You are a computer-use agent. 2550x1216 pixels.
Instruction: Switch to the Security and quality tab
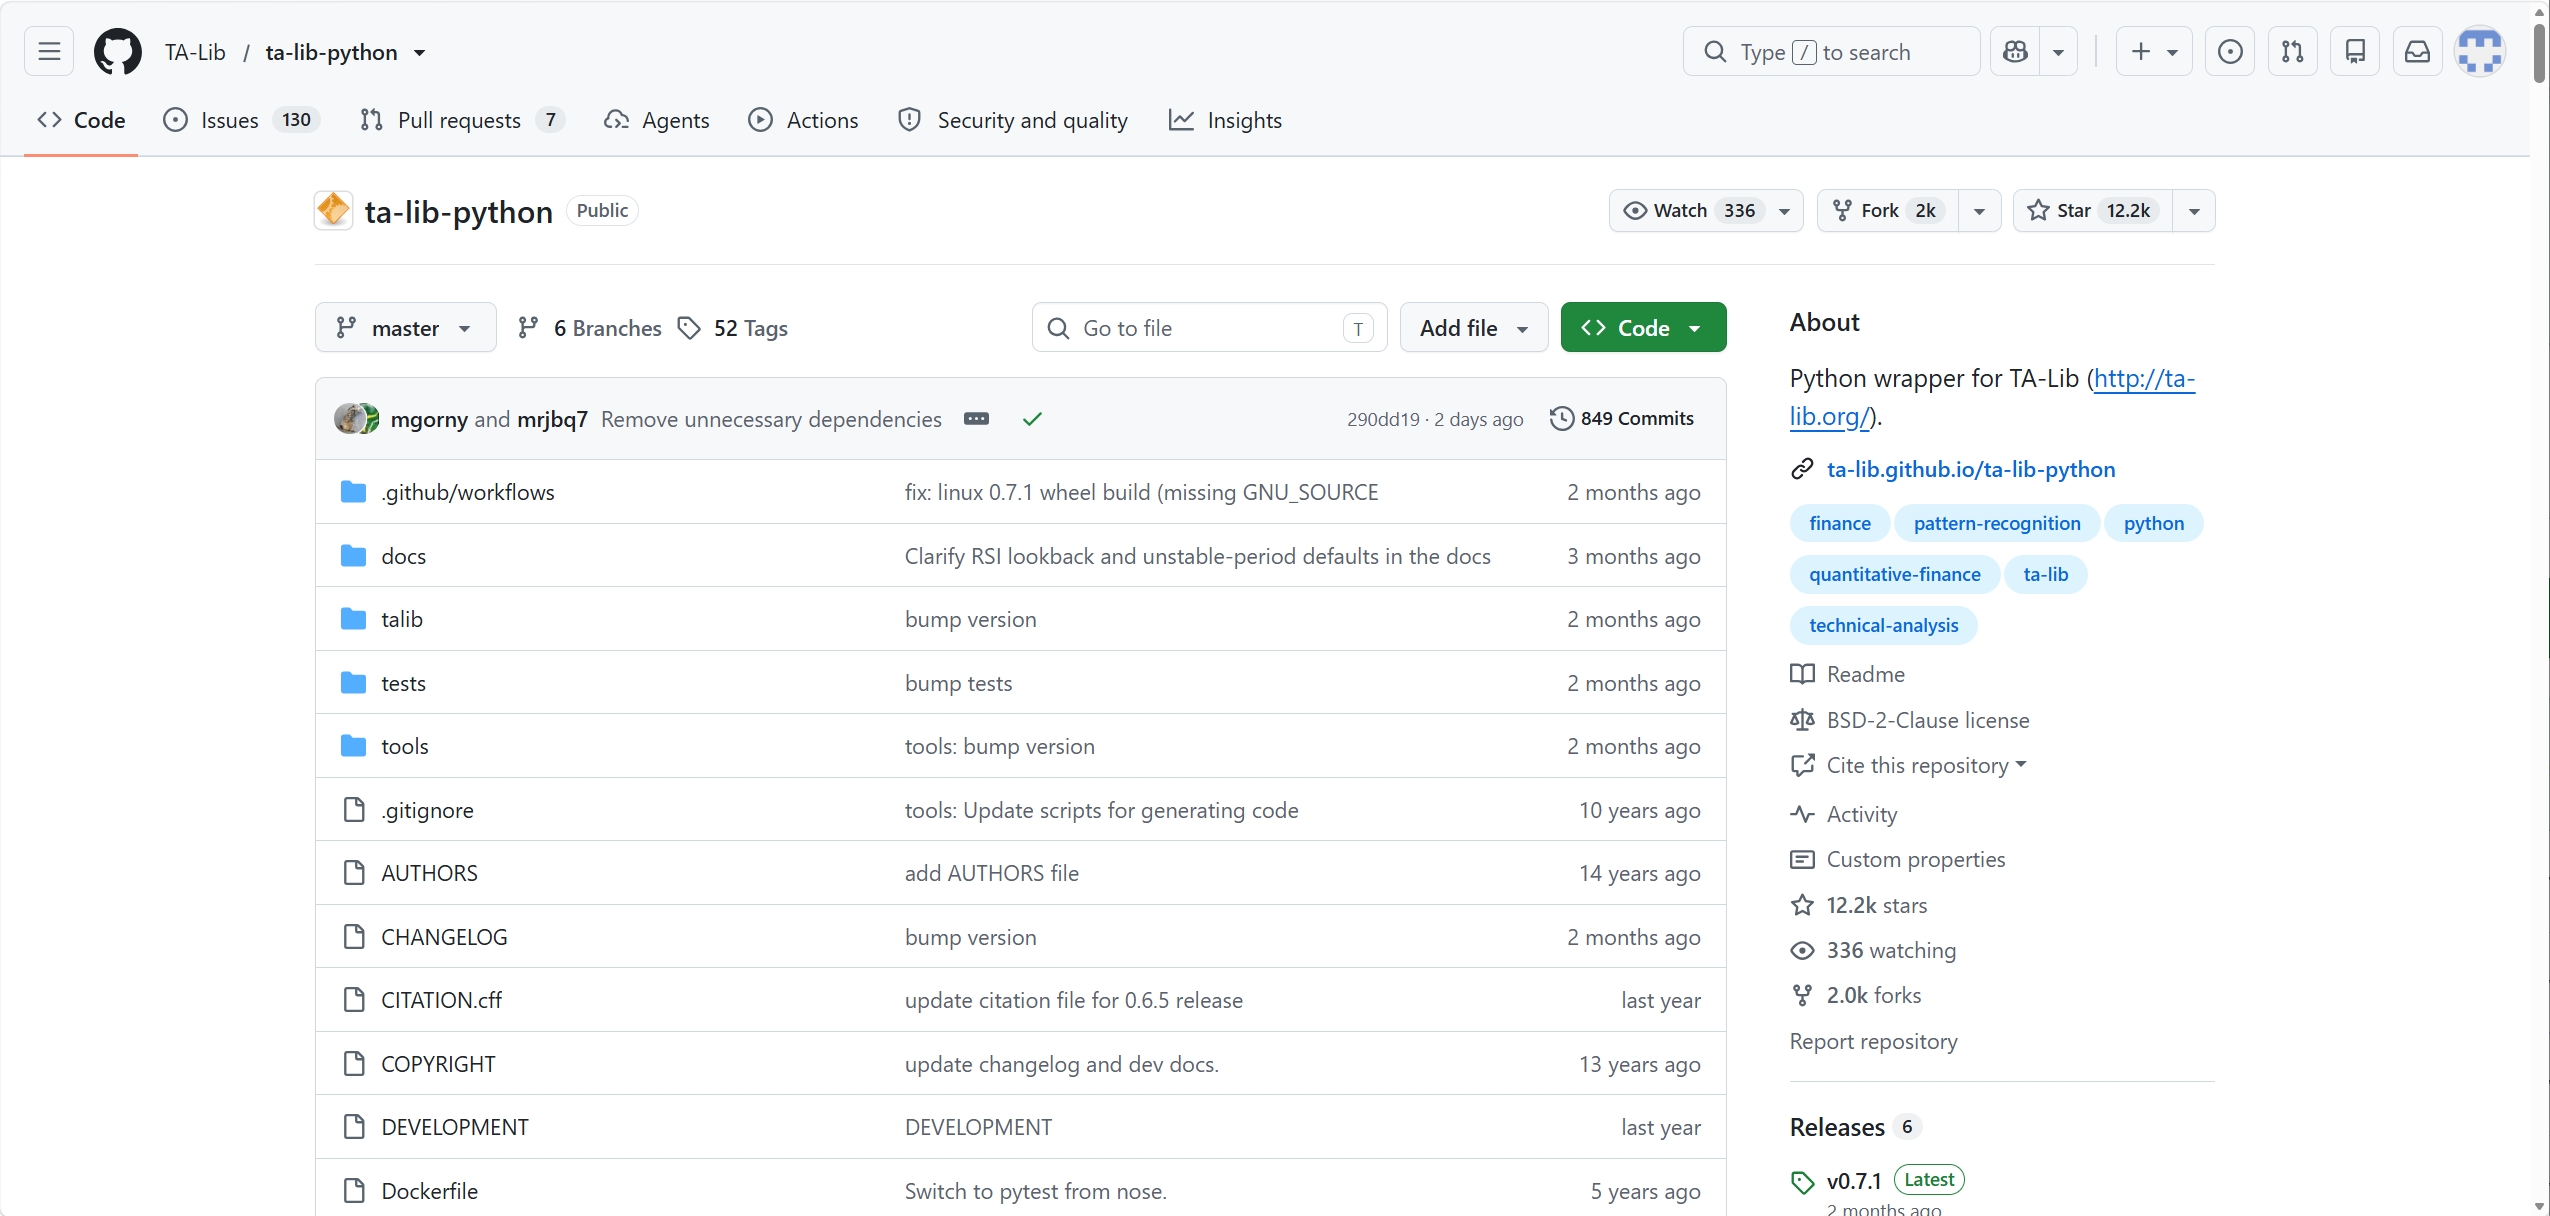point(1013,120)
